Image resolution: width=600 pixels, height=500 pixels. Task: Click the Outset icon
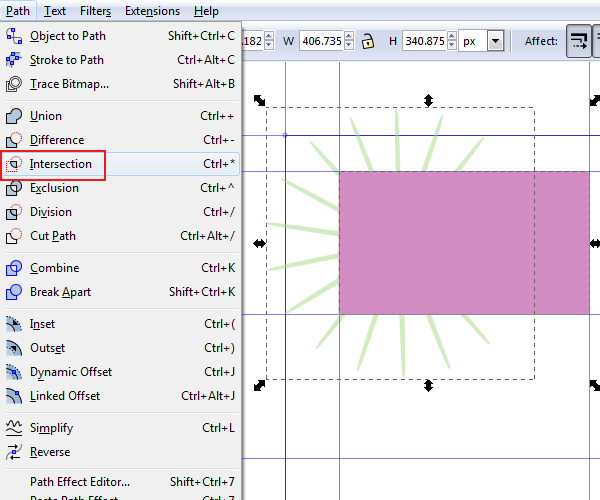pos(14,348)
